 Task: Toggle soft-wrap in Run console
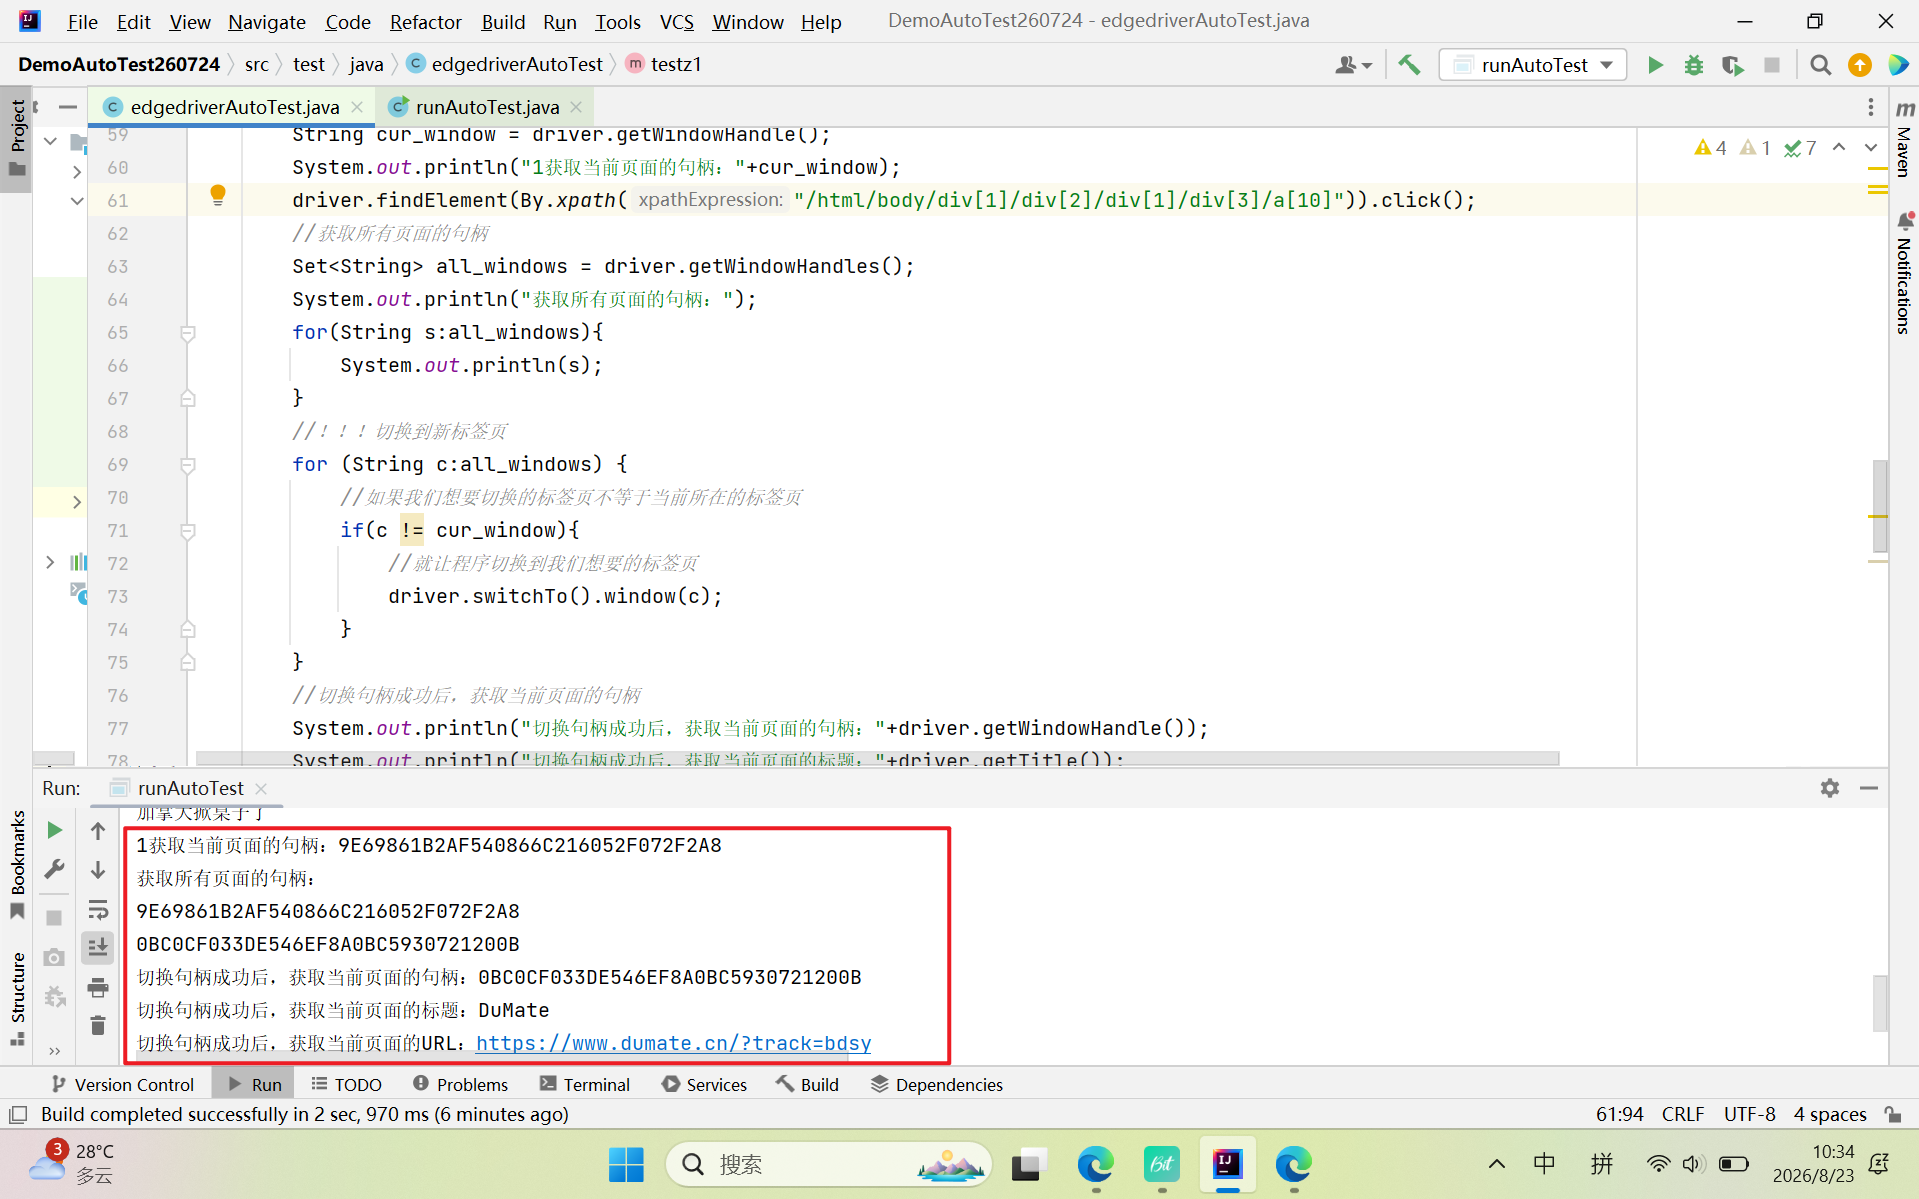98,910
